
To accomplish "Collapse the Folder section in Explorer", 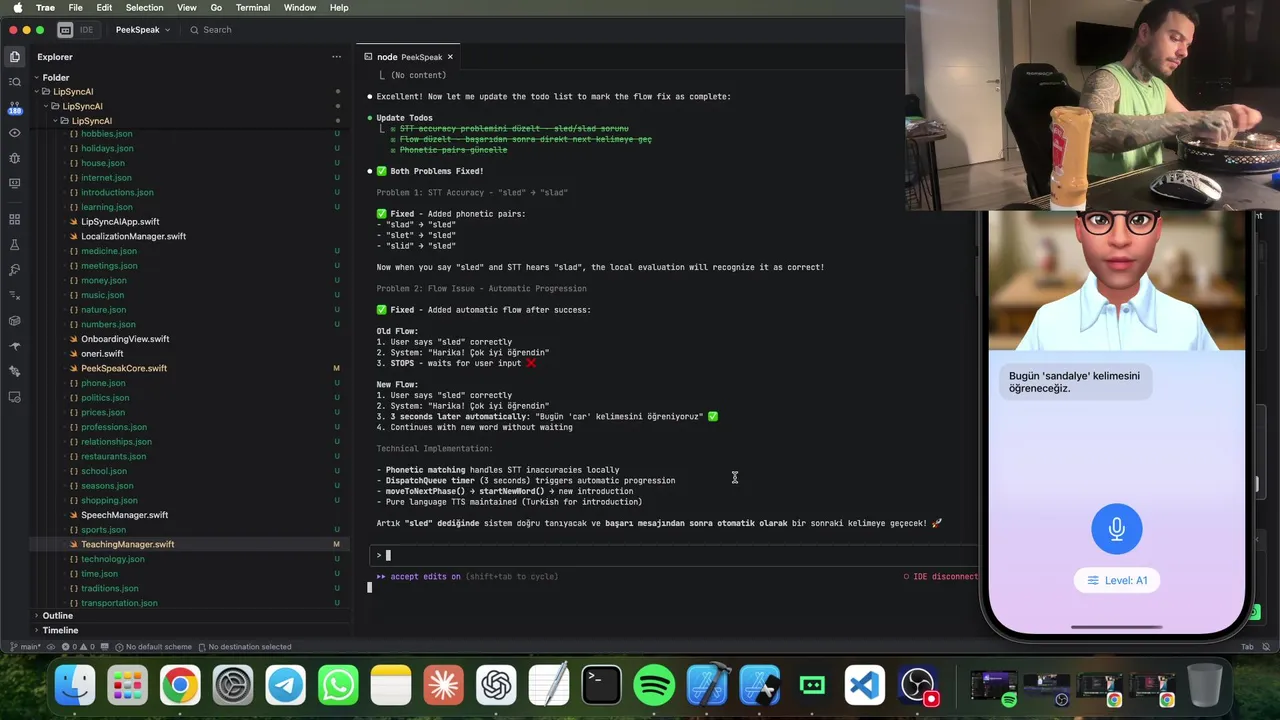I will click(37, 77).
